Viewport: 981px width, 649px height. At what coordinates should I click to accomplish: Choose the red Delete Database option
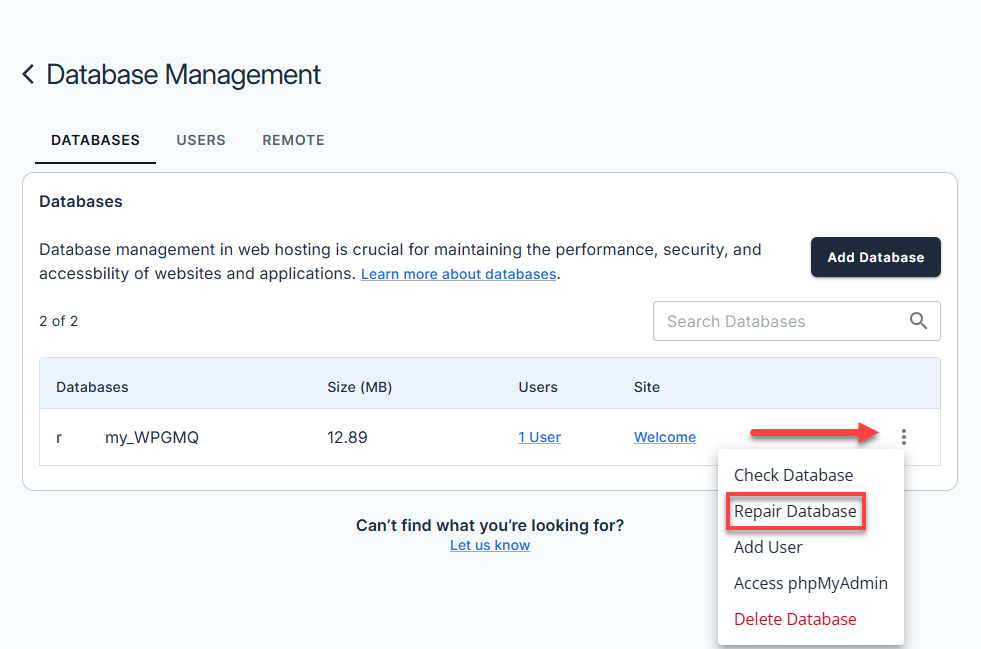(795, 619)
